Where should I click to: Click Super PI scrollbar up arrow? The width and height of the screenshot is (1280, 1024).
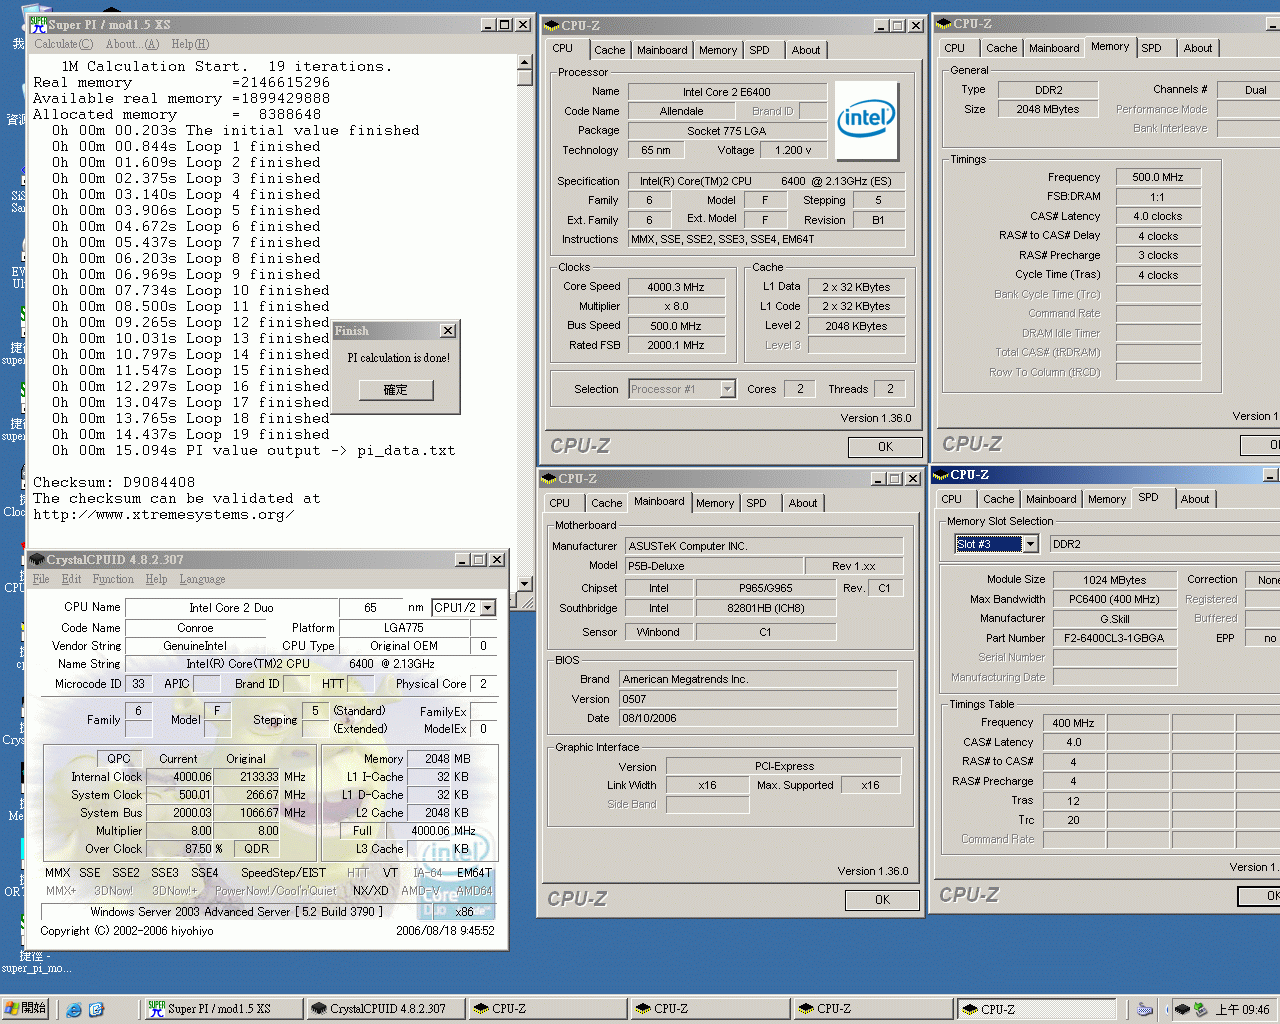pyautogui.click(x=524, y=63)
